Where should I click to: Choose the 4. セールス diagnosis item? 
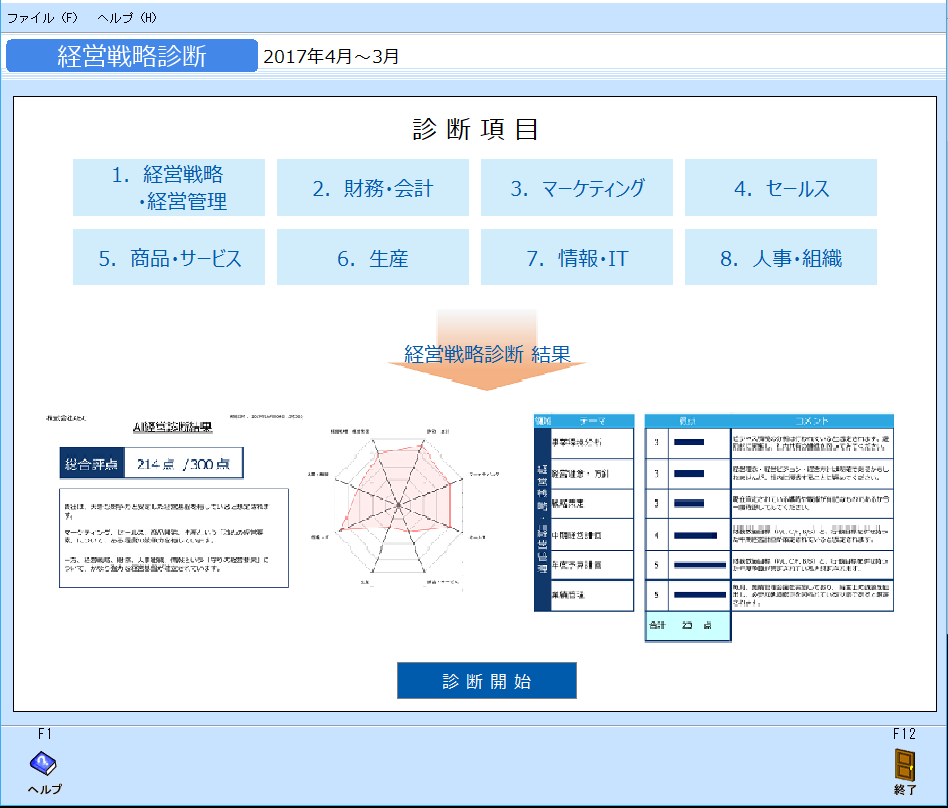tap(781, 188)
